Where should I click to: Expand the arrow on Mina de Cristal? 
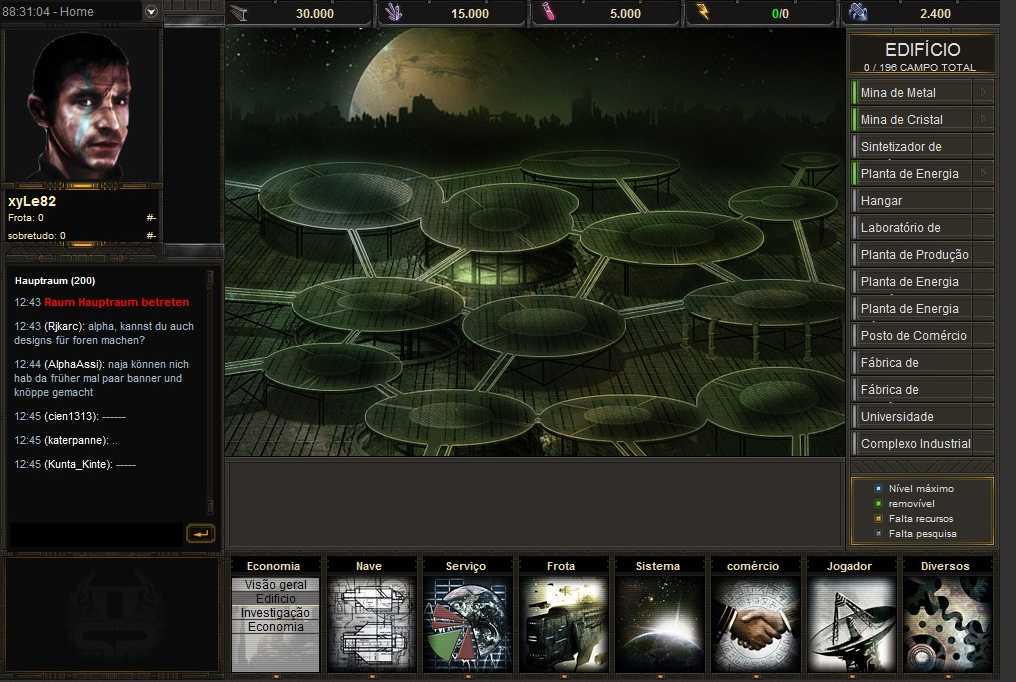tap(984, 119)
